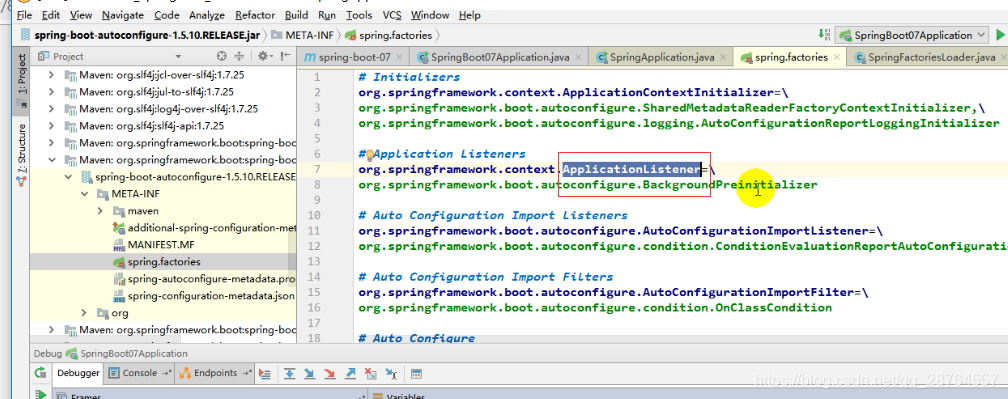The height and width of the screenshot is (399, 1008).
Task: Click Drop Frame debug icon
Action: [370, 373]
